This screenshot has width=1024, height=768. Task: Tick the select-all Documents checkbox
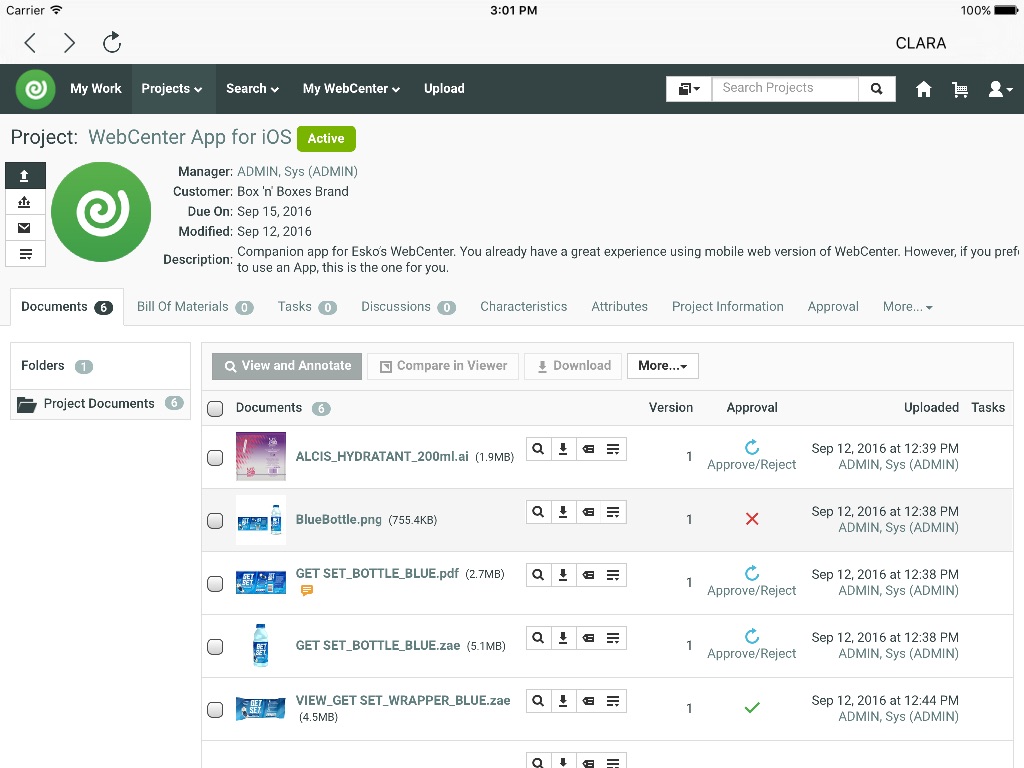215,409
